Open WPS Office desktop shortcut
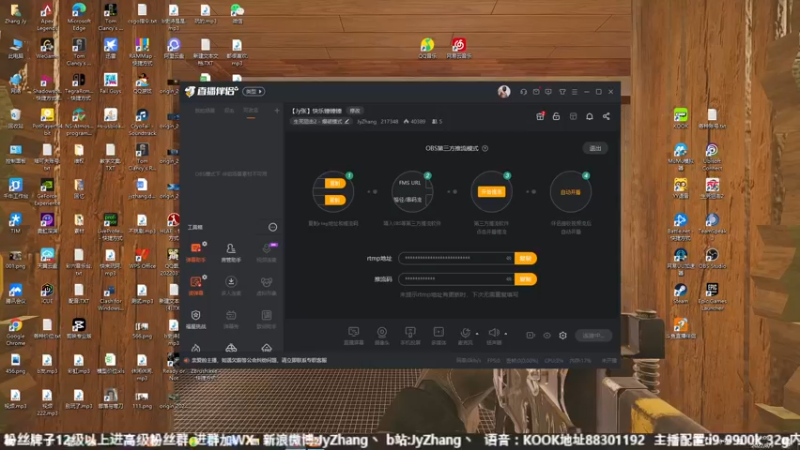Image resolution: width=800 pixels, height=450 pixels. [142, 258]
